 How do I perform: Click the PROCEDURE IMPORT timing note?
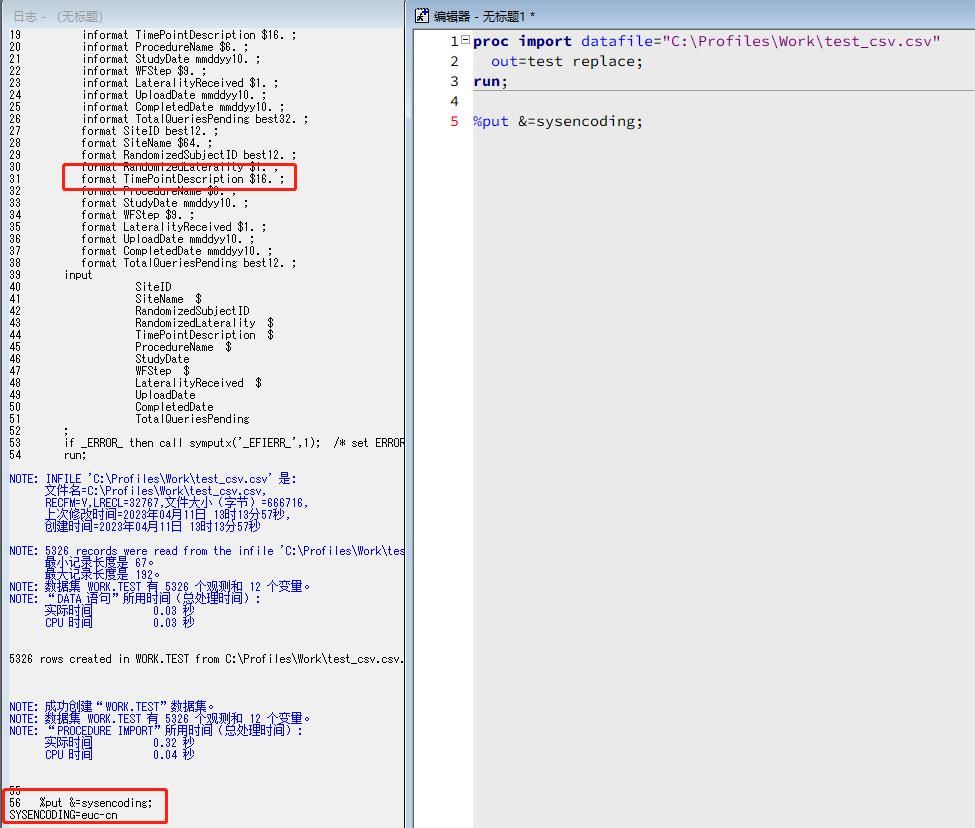point(130,730)
